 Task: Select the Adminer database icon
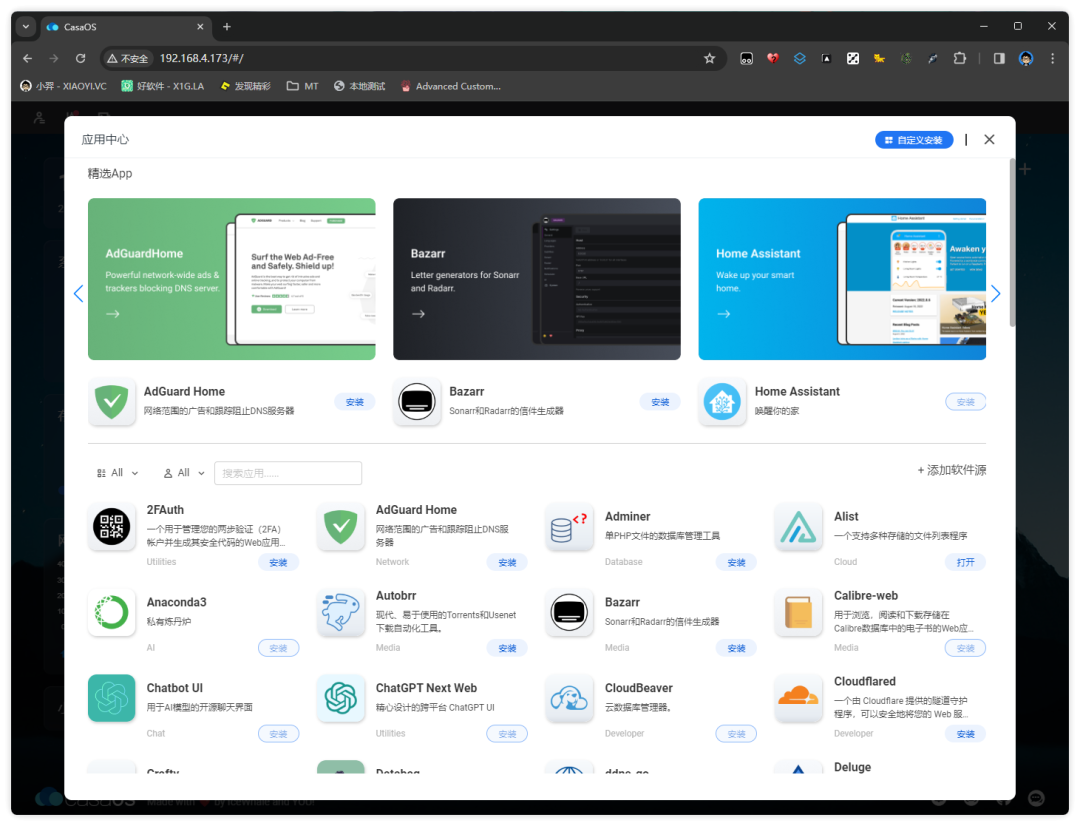[x=569, y=527]
